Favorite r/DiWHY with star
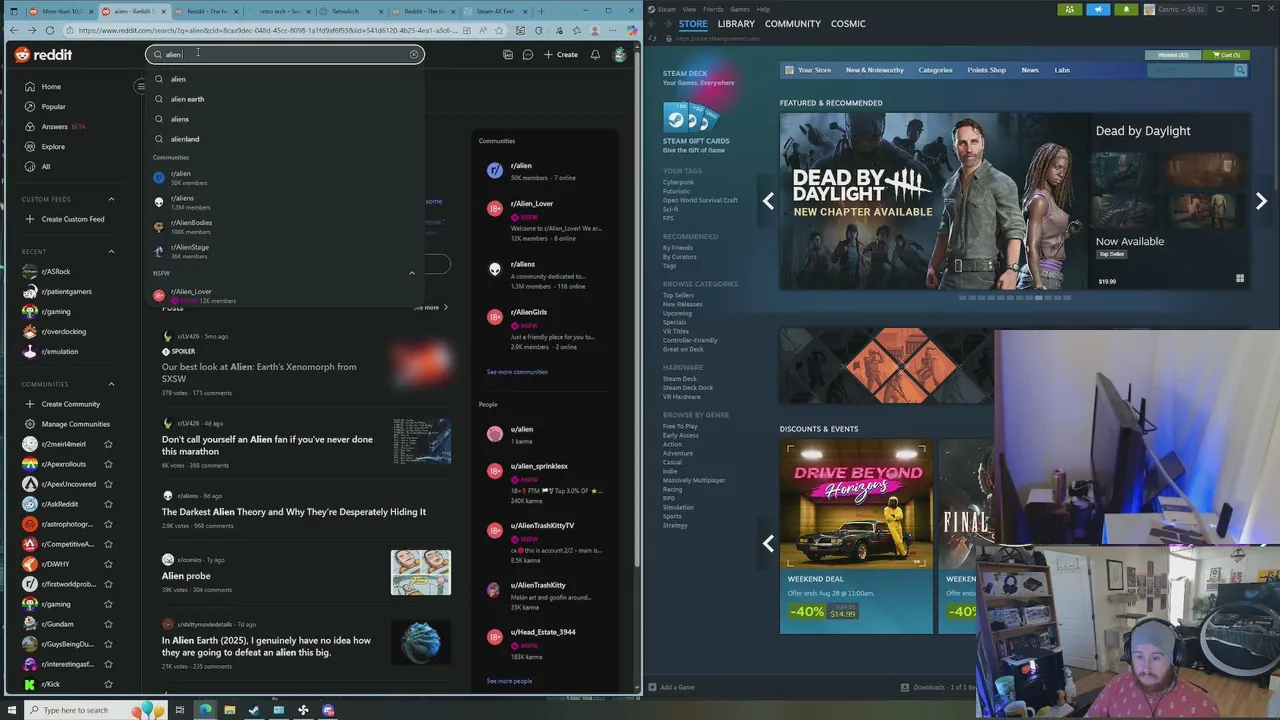This screenshot has width=1280, height=720. pos(108,564)
